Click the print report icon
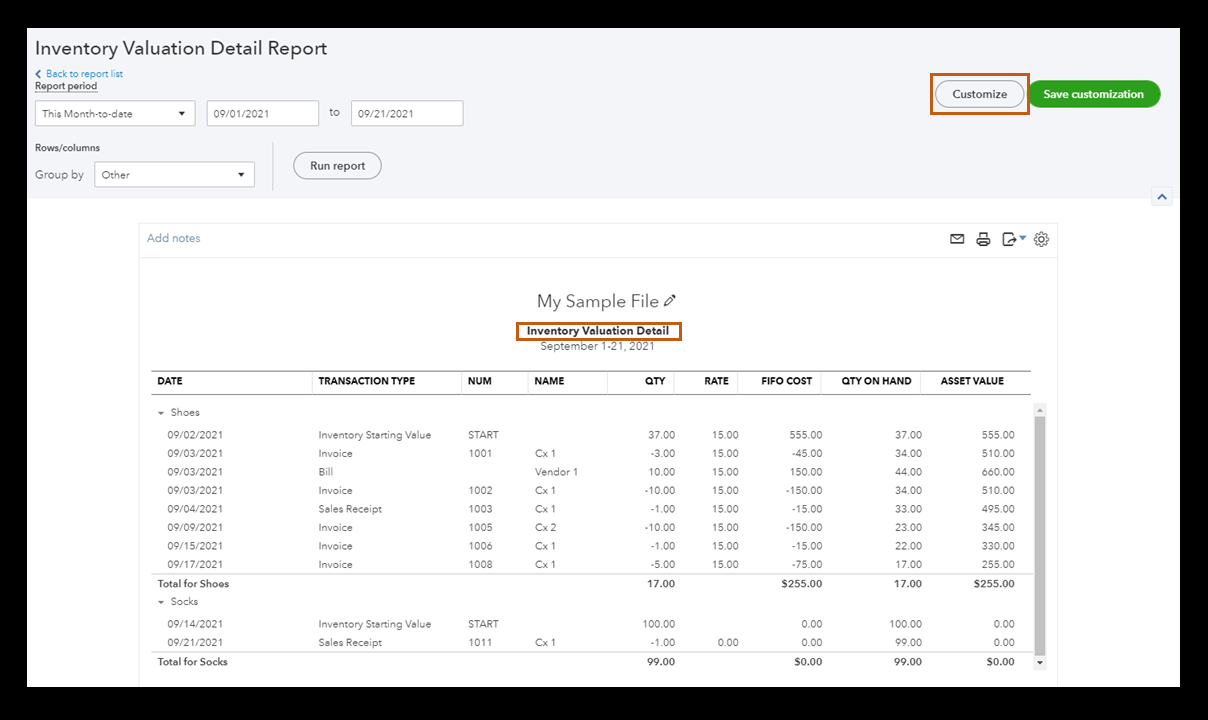The width and height of the screenshot is (1208, 720). pos(983,239)
